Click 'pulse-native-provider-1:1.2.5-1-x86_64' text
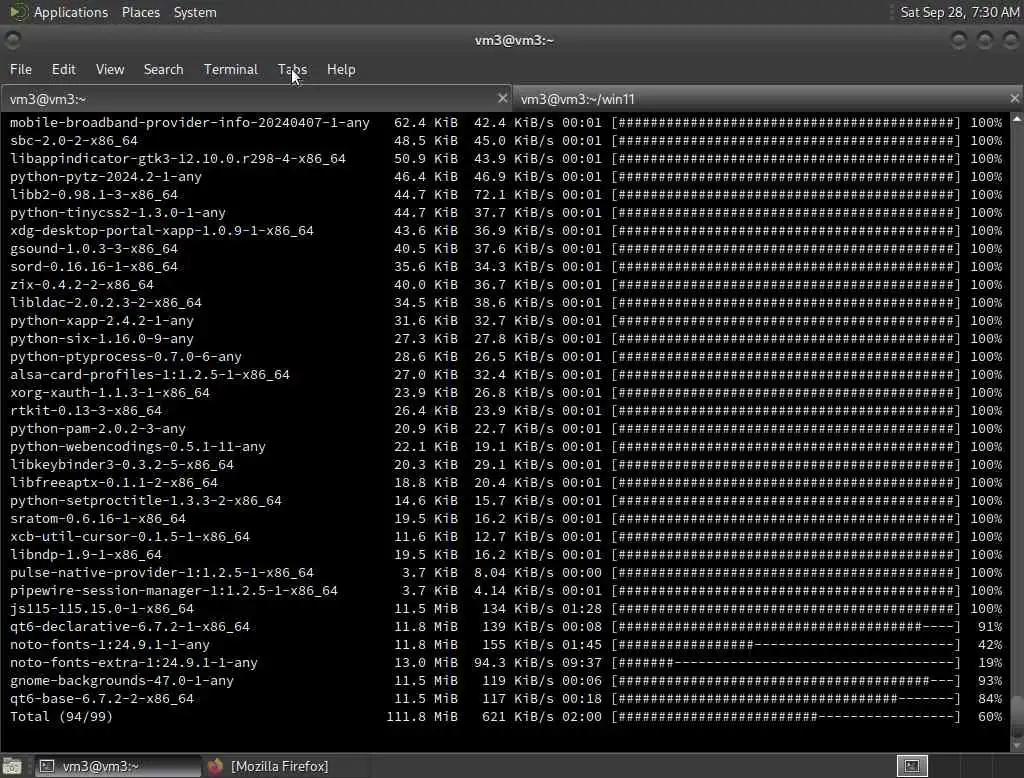 click(x=161, y=573)
